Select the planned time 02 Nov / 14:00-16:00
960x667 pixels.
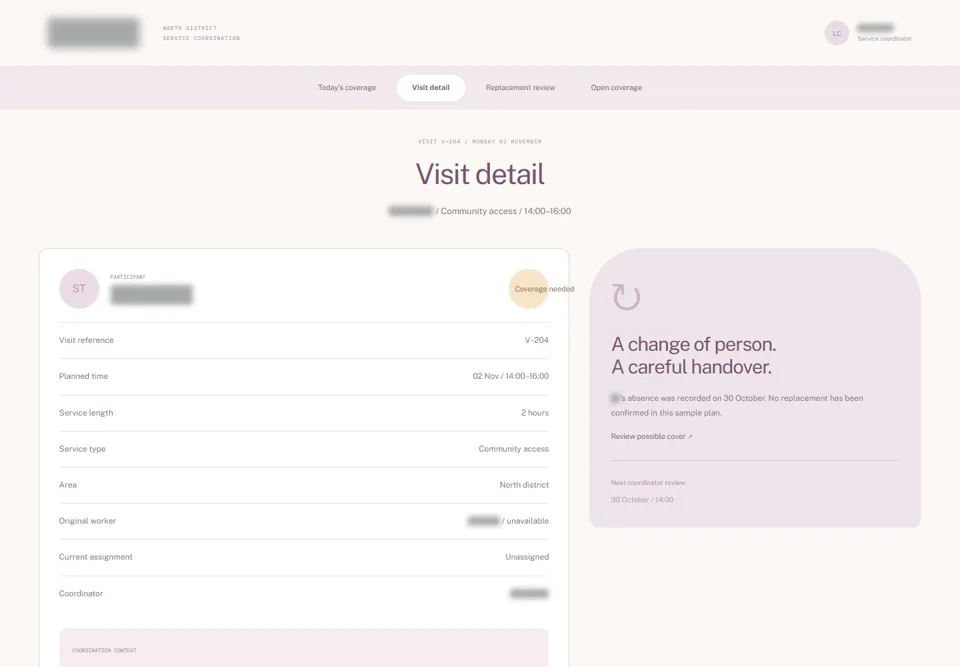(x=510, y=376)
